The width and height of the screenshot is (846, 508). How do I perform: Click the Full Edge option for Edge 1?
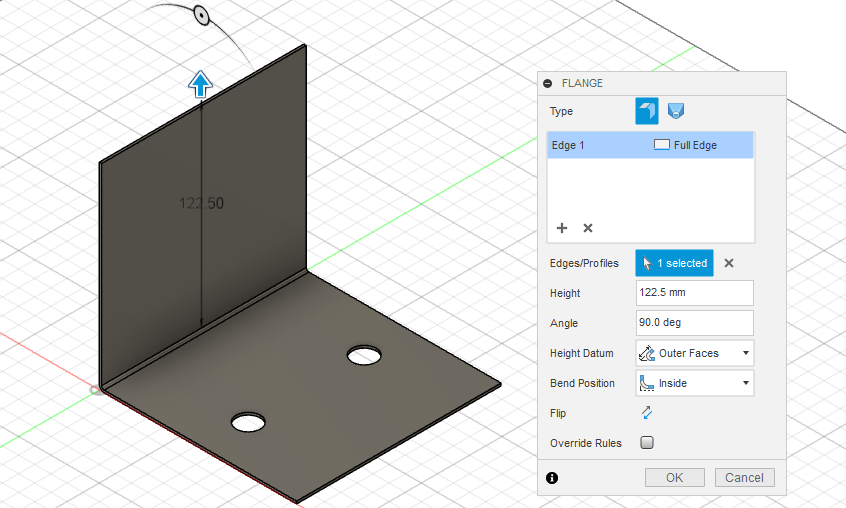click(x=686, y=145)
